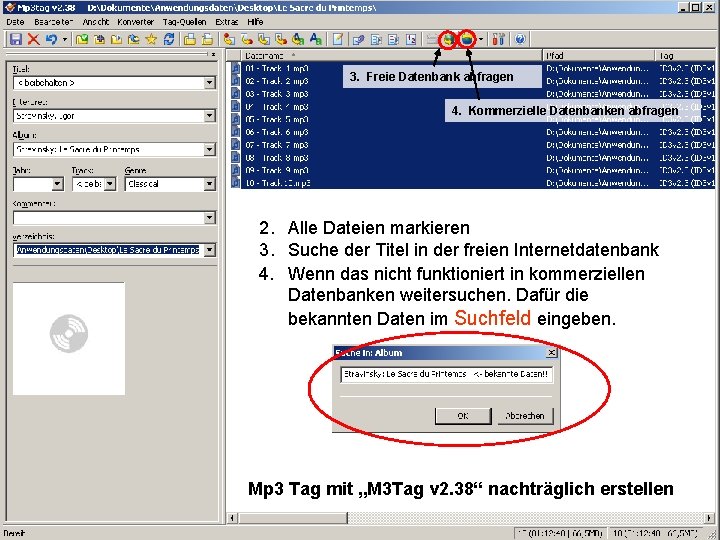Select file row 09 - Track 9.mp3

coord(473,170)
